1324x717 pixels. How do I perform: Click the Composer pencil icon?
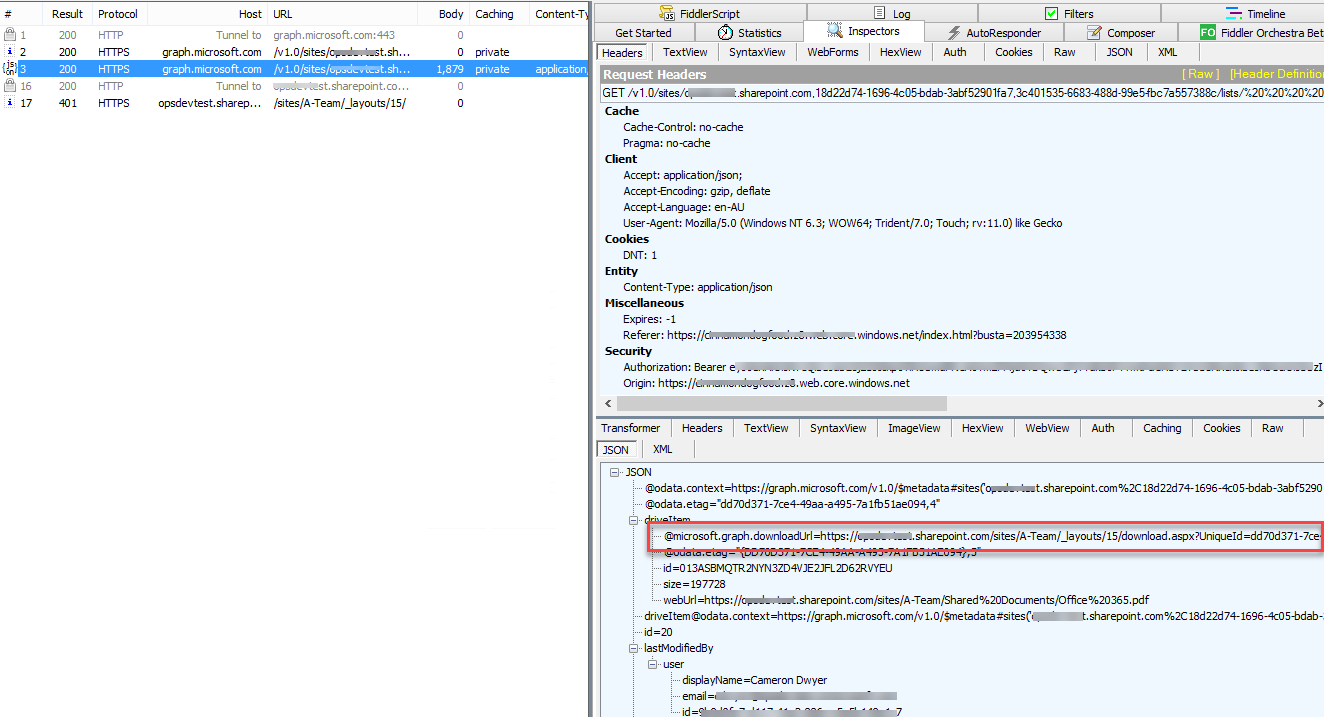(1093, 33)
